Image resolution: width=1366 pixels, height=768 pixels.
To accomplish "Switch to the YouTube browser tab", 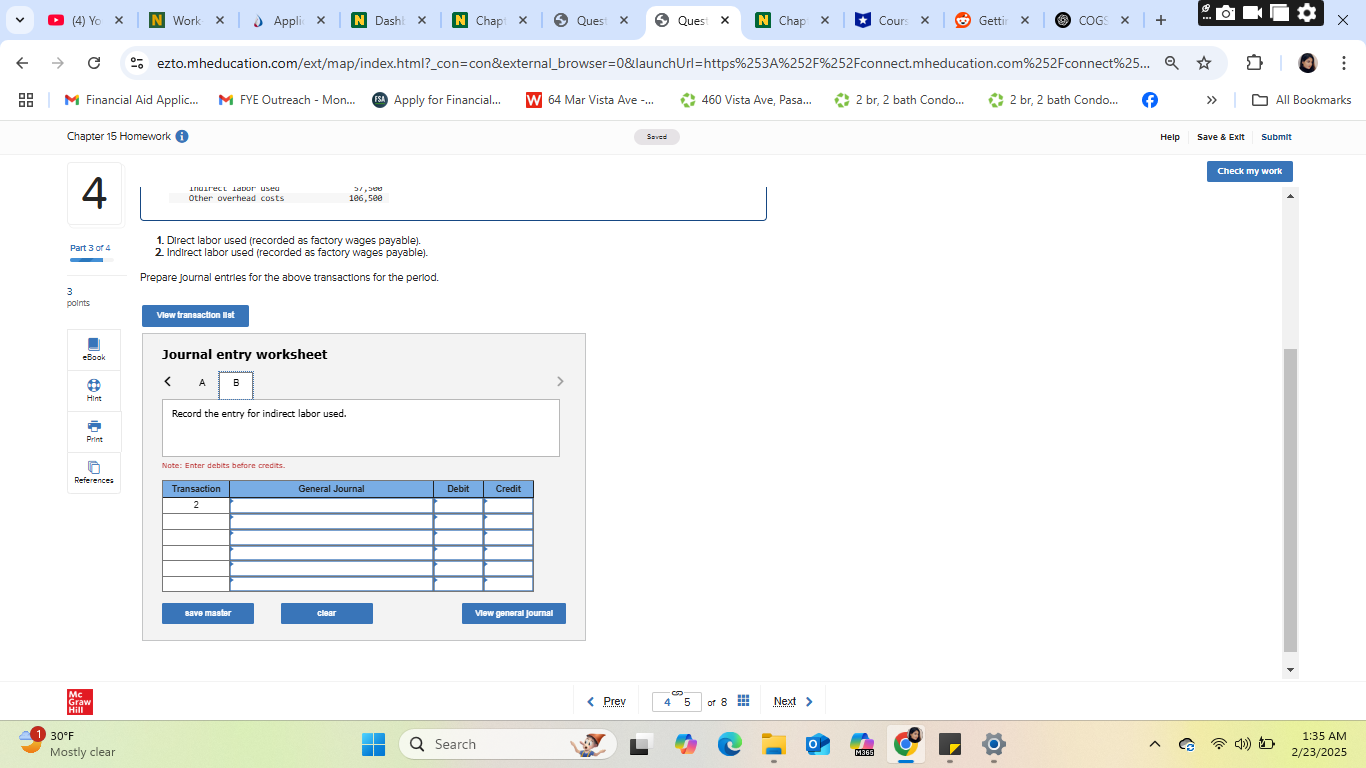I will click(86, 20).
